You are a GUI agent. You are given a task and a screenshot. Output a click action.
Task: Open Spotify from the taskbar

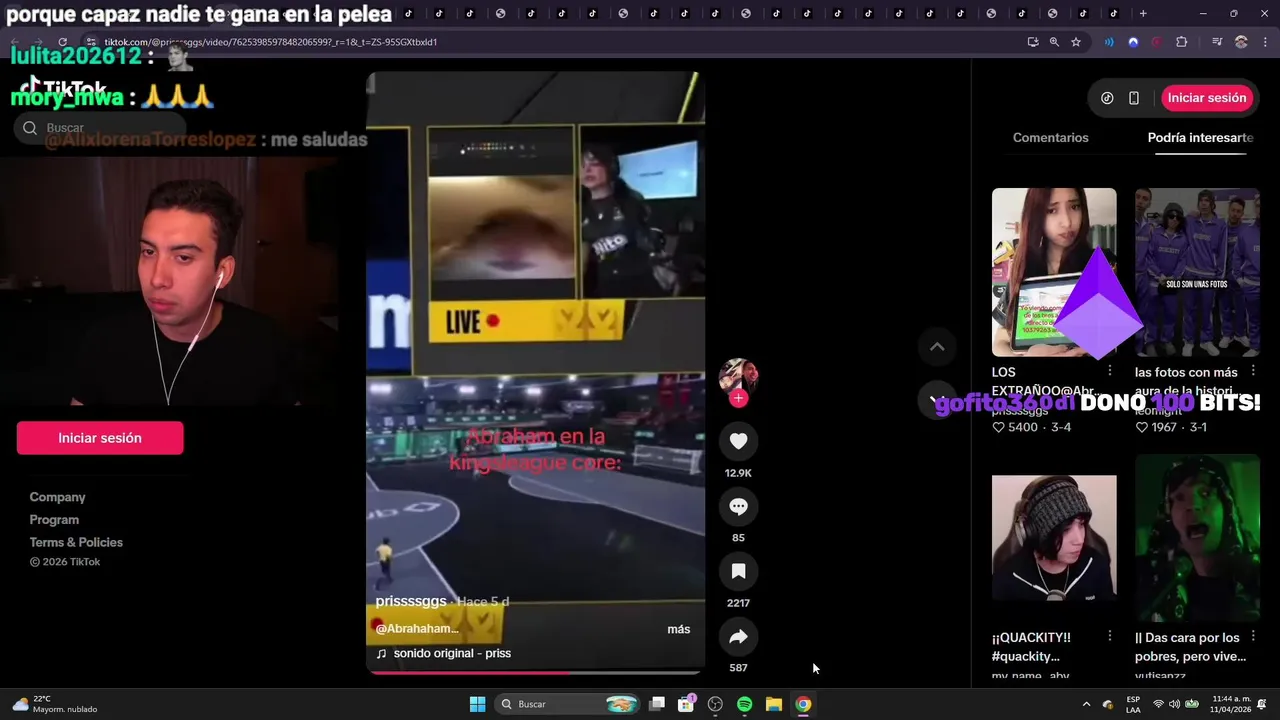(744, 704)
